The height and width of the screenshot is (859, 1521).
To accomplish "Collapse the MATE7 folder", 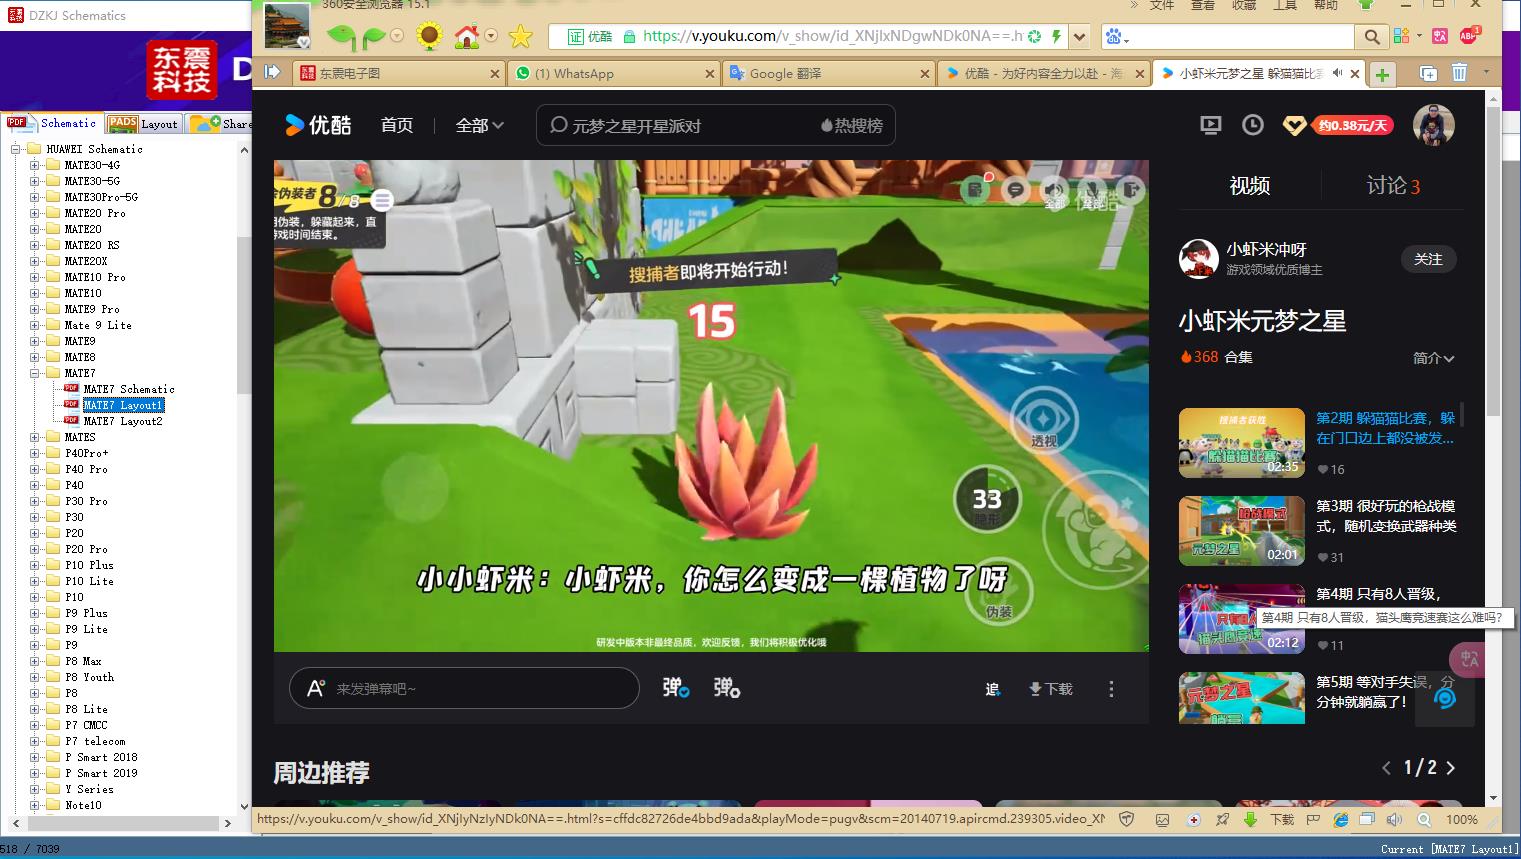I will point(35,373).
